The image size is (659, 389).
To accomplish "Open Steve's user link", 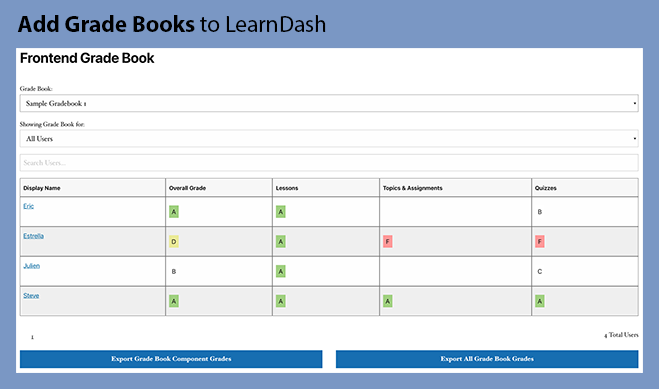I will (x=31, y=295).
